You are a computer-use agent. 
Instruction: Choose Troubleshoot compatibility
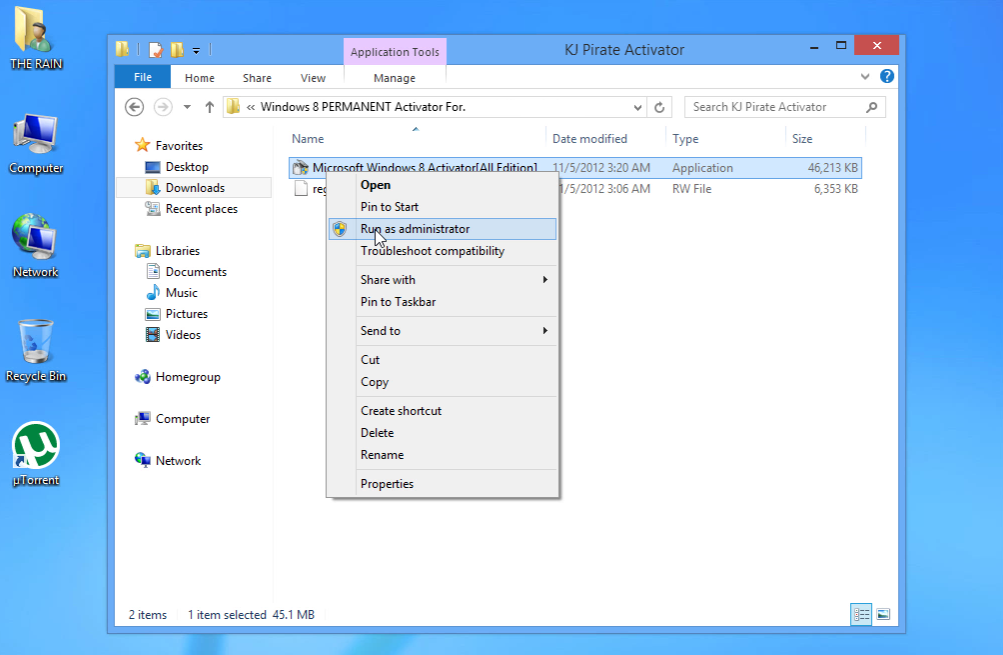443,251
